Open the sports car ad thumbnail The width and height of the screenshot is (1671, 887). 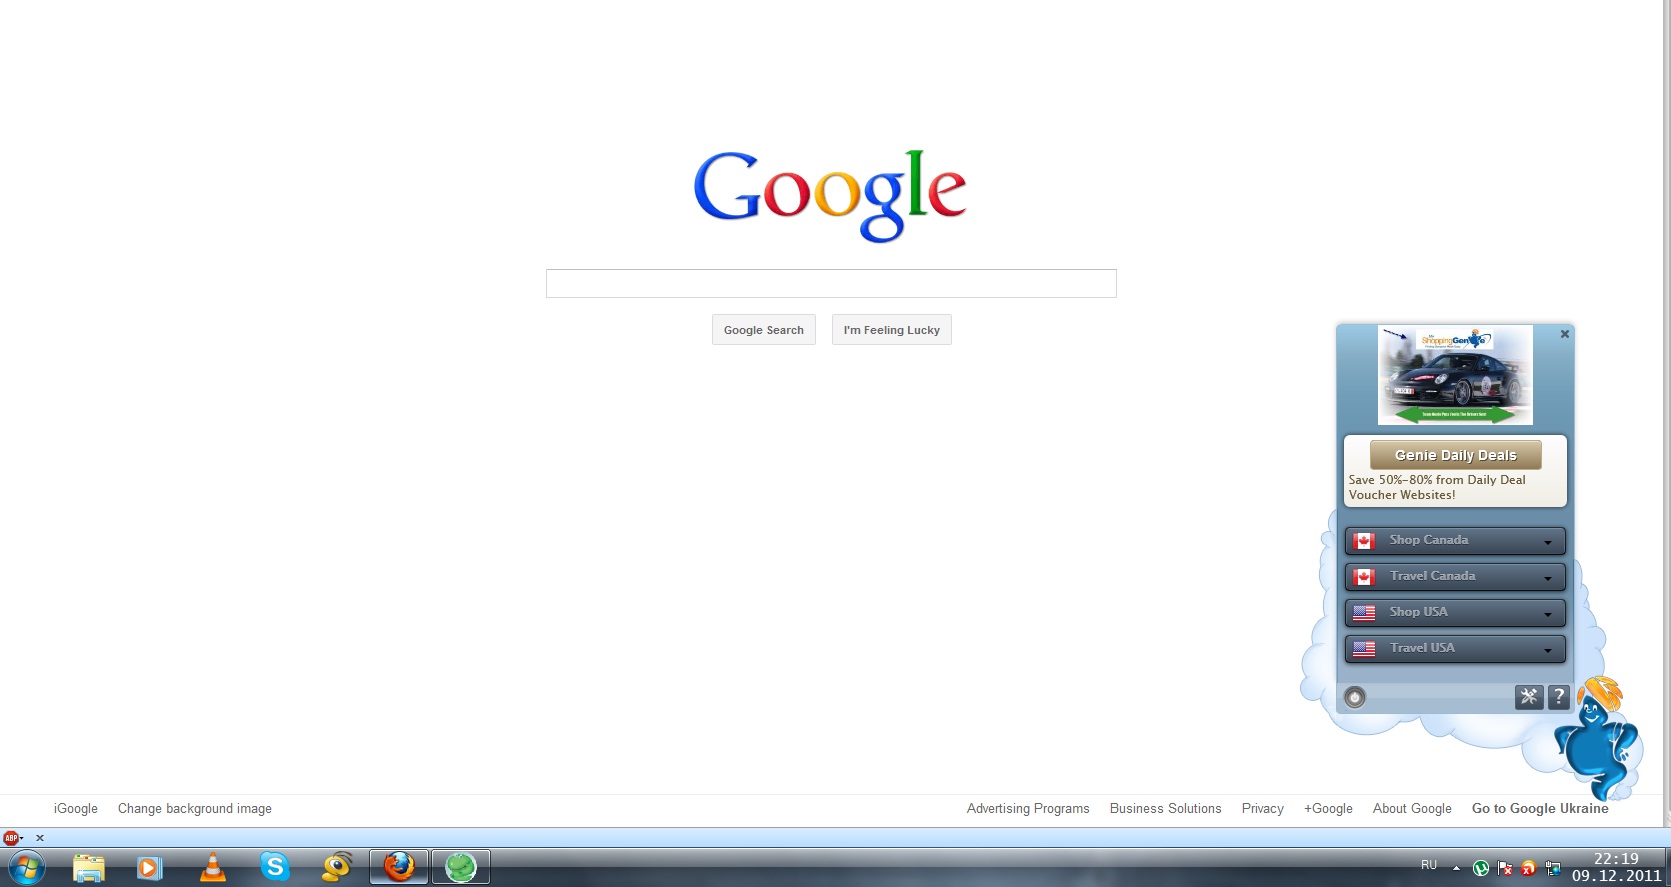(1455, 375)
